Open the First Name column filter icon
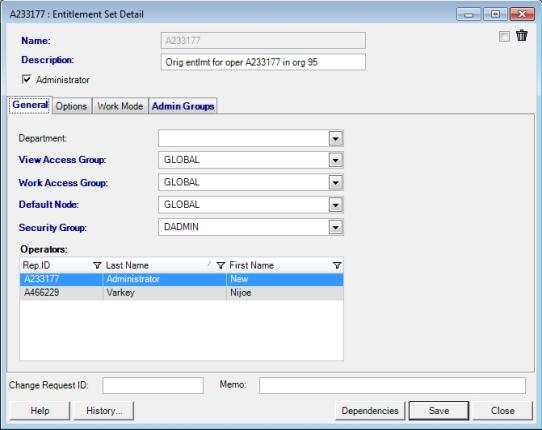Image resolution: width=542 pixels, height=430 pixels. pos(337,265)
